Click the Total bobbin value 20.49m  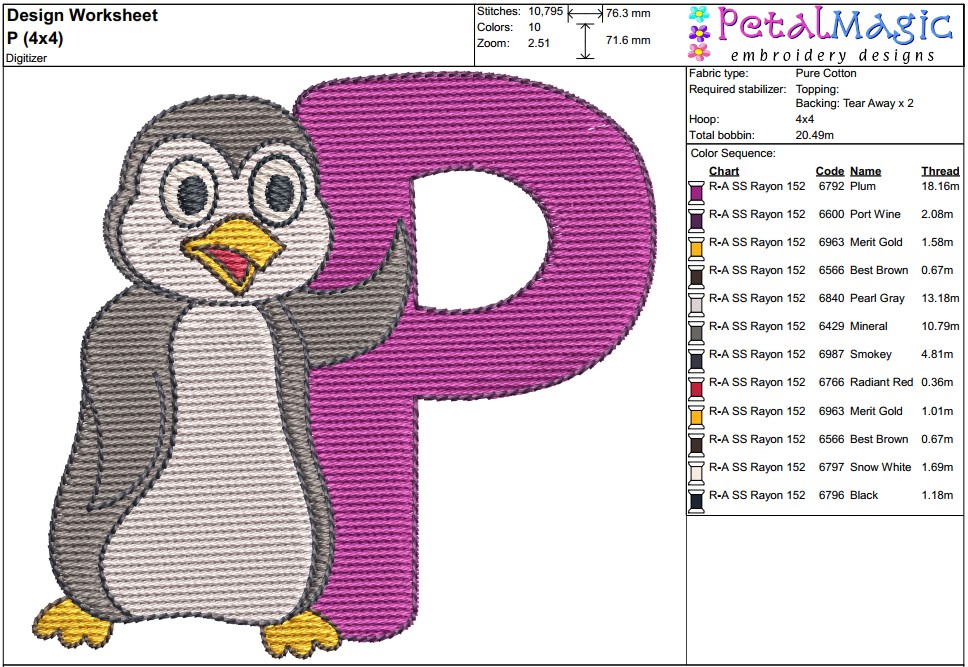(814, 135)
